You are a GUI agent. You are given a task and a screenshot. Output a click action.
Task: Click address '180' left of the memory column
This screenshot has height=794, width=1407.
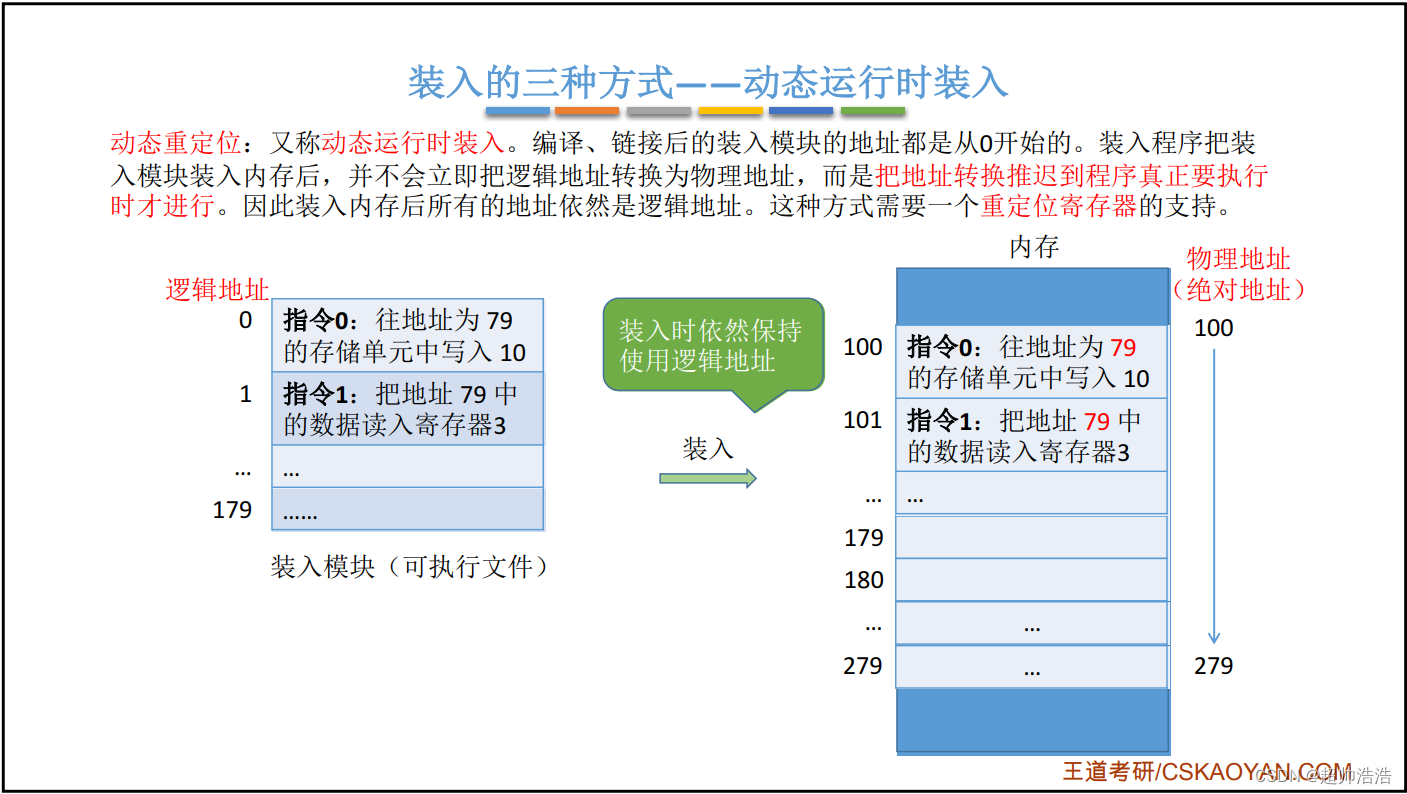pyautogui.click(x=864, y=580)
